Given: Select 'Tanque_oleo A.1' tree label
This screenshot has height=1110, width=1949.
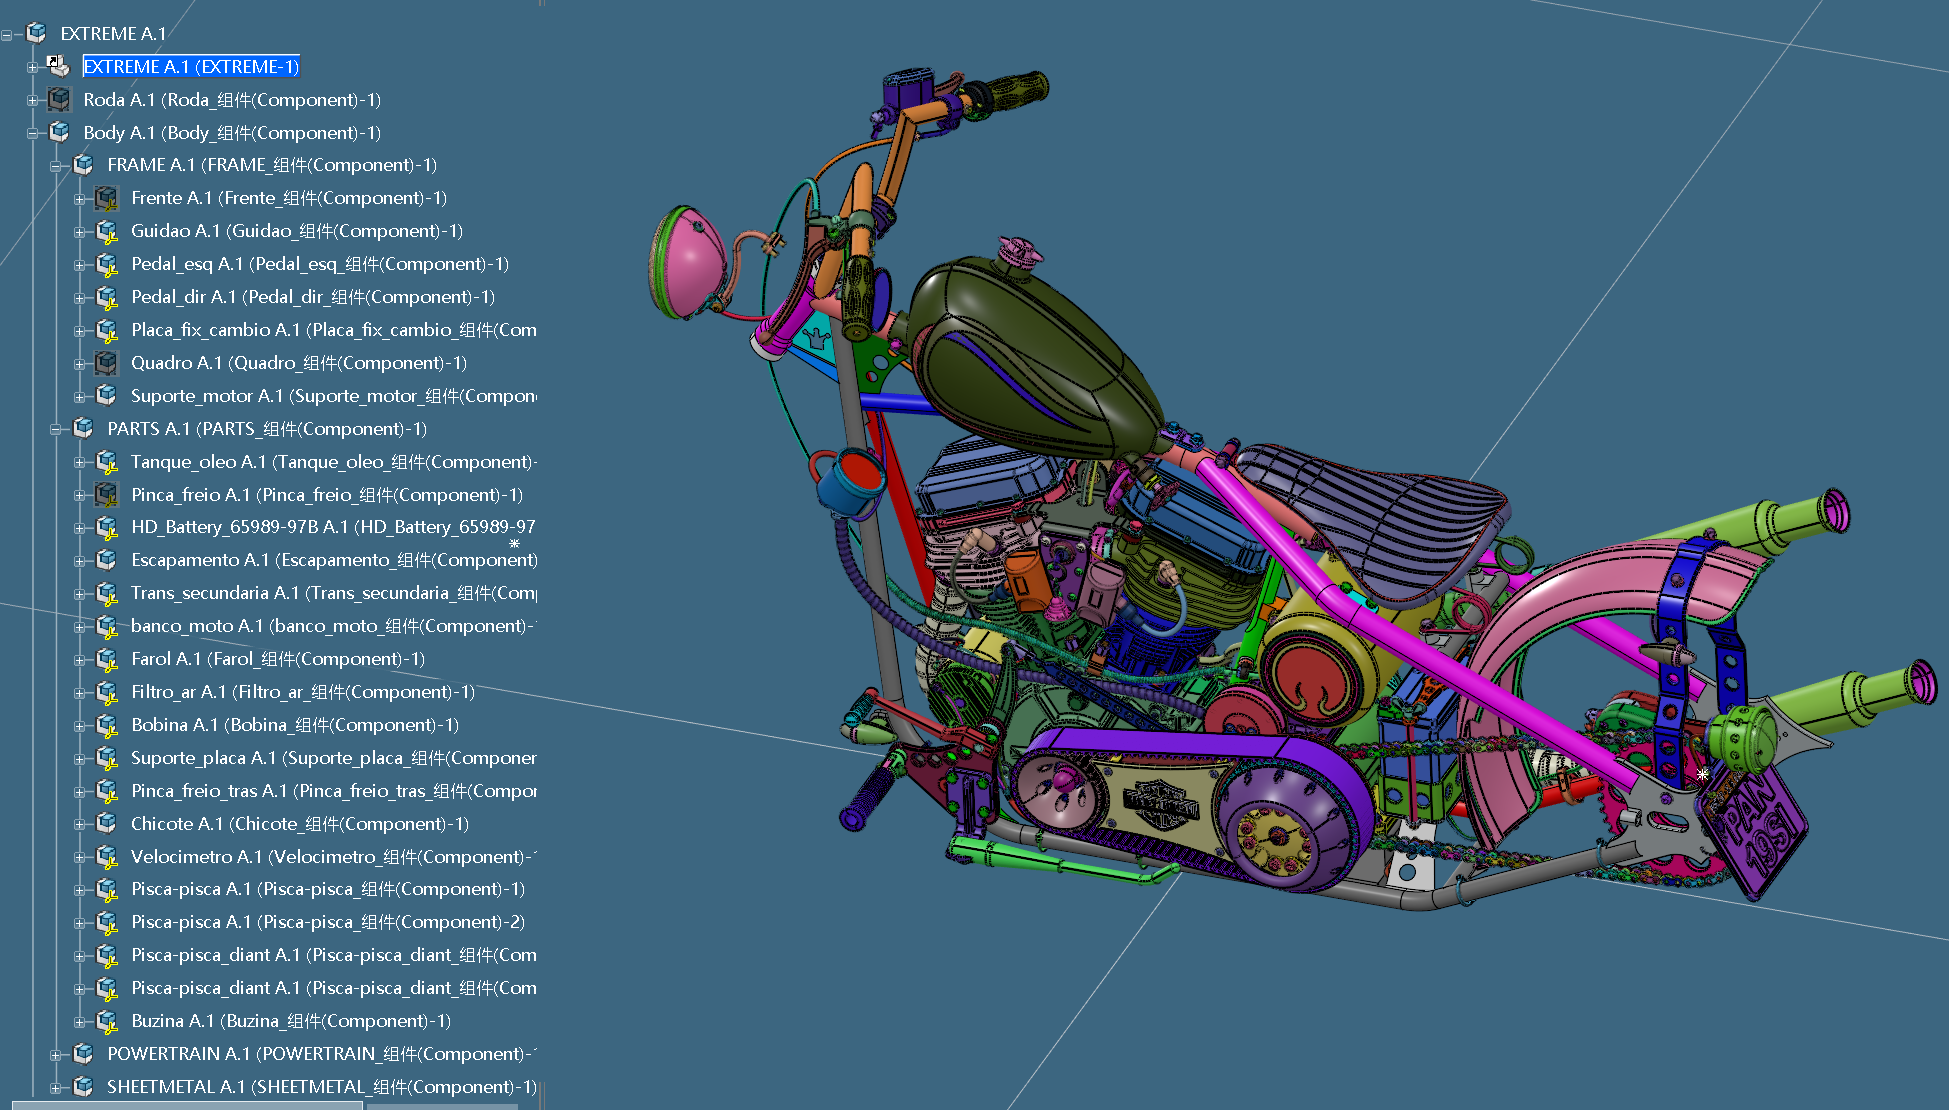Looking at the screenshot, I should coord(334,462).
